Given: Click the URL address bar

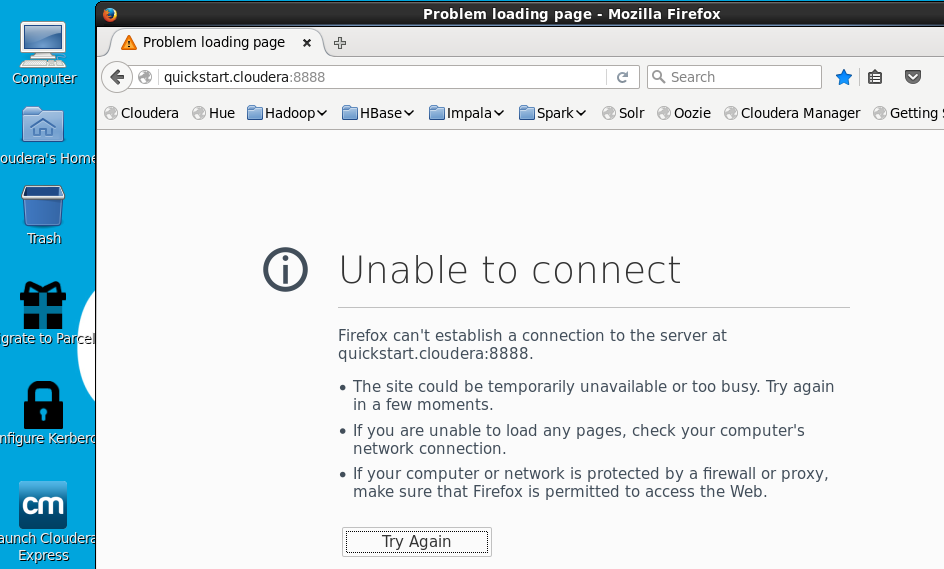Looking at the screenshot, I should pyautogui.click(x=382, y=77).
